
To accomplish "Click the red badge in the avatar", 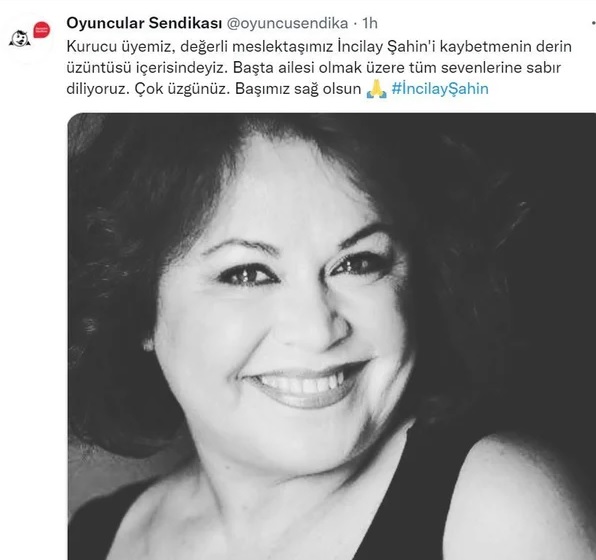I will click(41, 30).
